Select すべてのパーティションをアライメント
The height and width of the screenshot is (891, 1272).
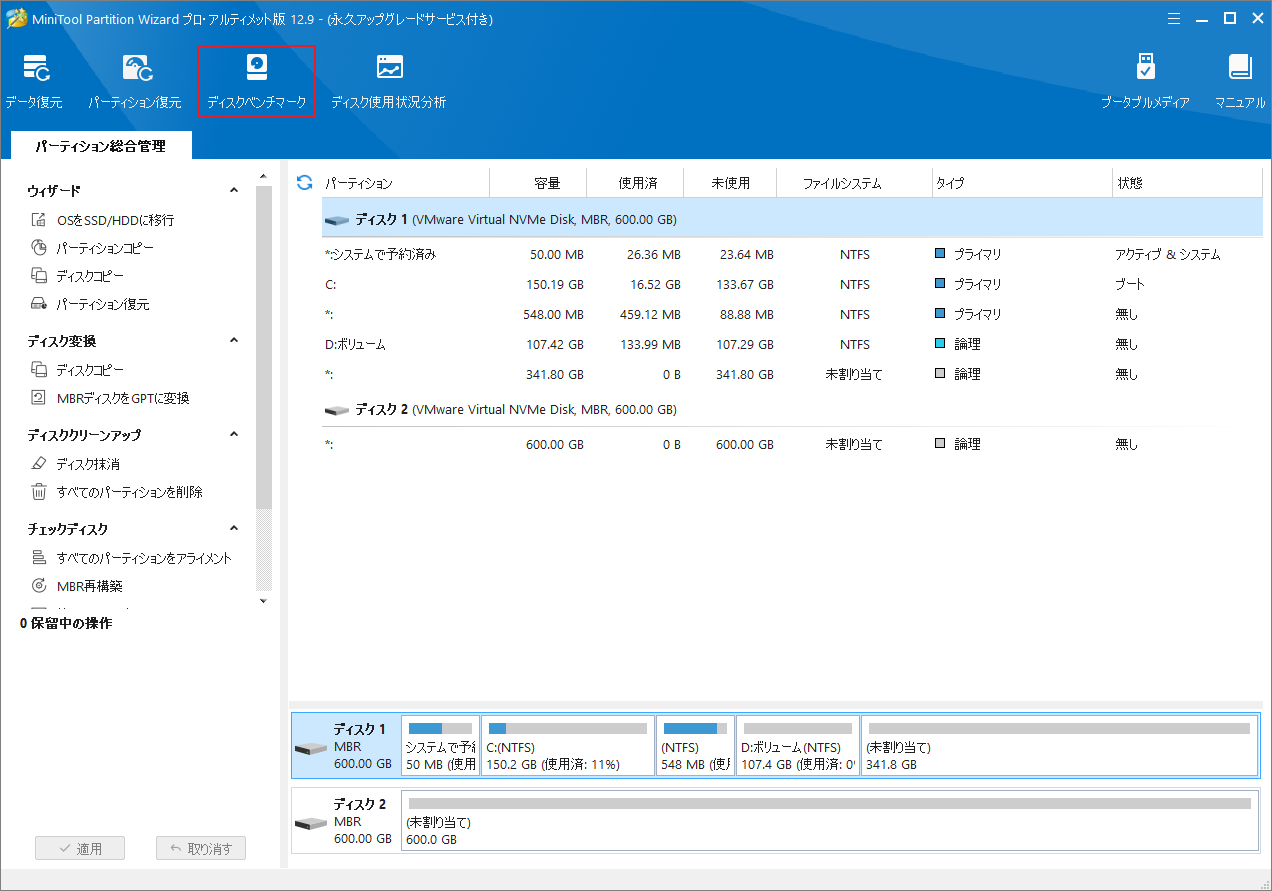click(131, 558)
